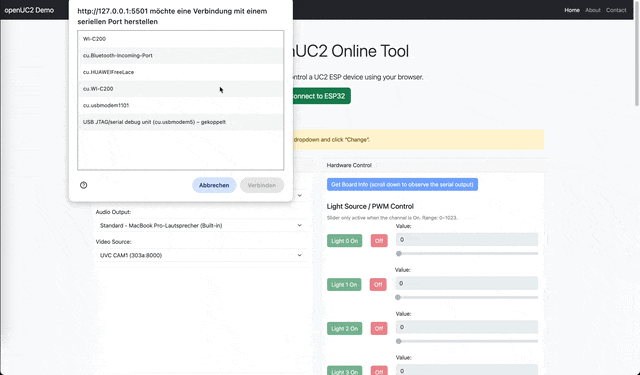Image resolution: width=640 pixels, height=375 pixels.
Task: Click the Verbinden button
Action: coord(262,185)
